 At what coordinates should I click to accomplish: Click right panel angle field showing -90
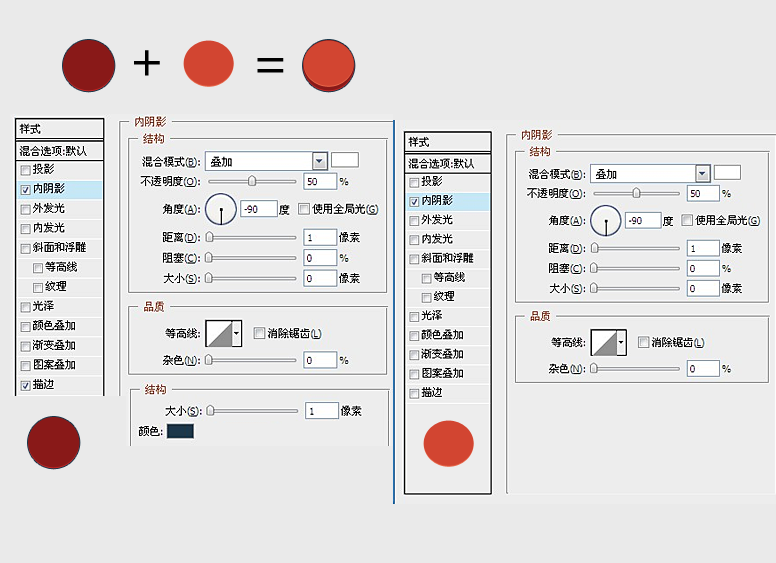pyautogui.click(x=643, y=220)
